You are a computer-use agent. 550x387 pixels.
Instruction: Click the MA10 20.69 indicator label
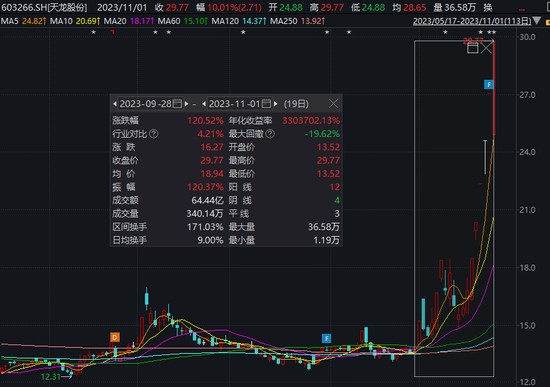coord(75,21)
